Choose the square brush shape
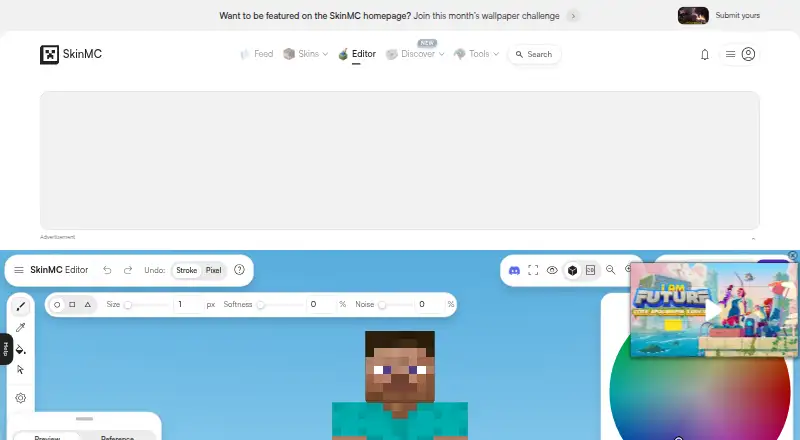 pyautogui.click(x=72, y=304)
